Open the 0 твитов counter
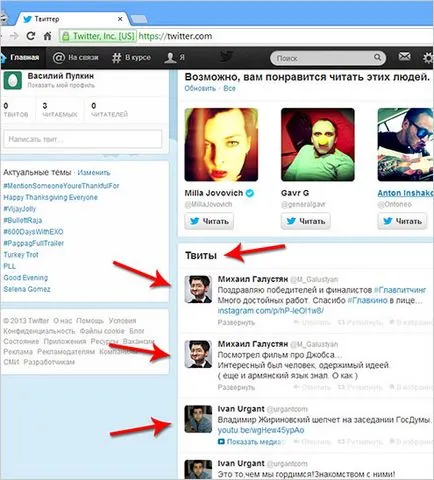The height and width of the screenshot is (480, 434). pos(16,110)
